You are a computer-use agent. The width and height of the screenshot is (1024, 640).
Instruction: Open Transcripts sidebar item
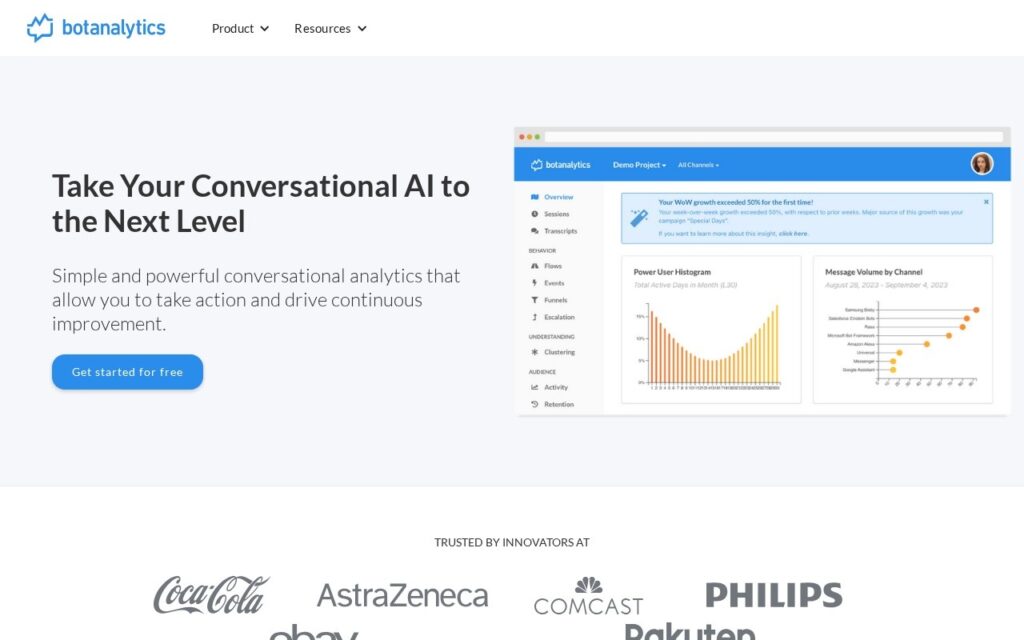coord(553,231)
